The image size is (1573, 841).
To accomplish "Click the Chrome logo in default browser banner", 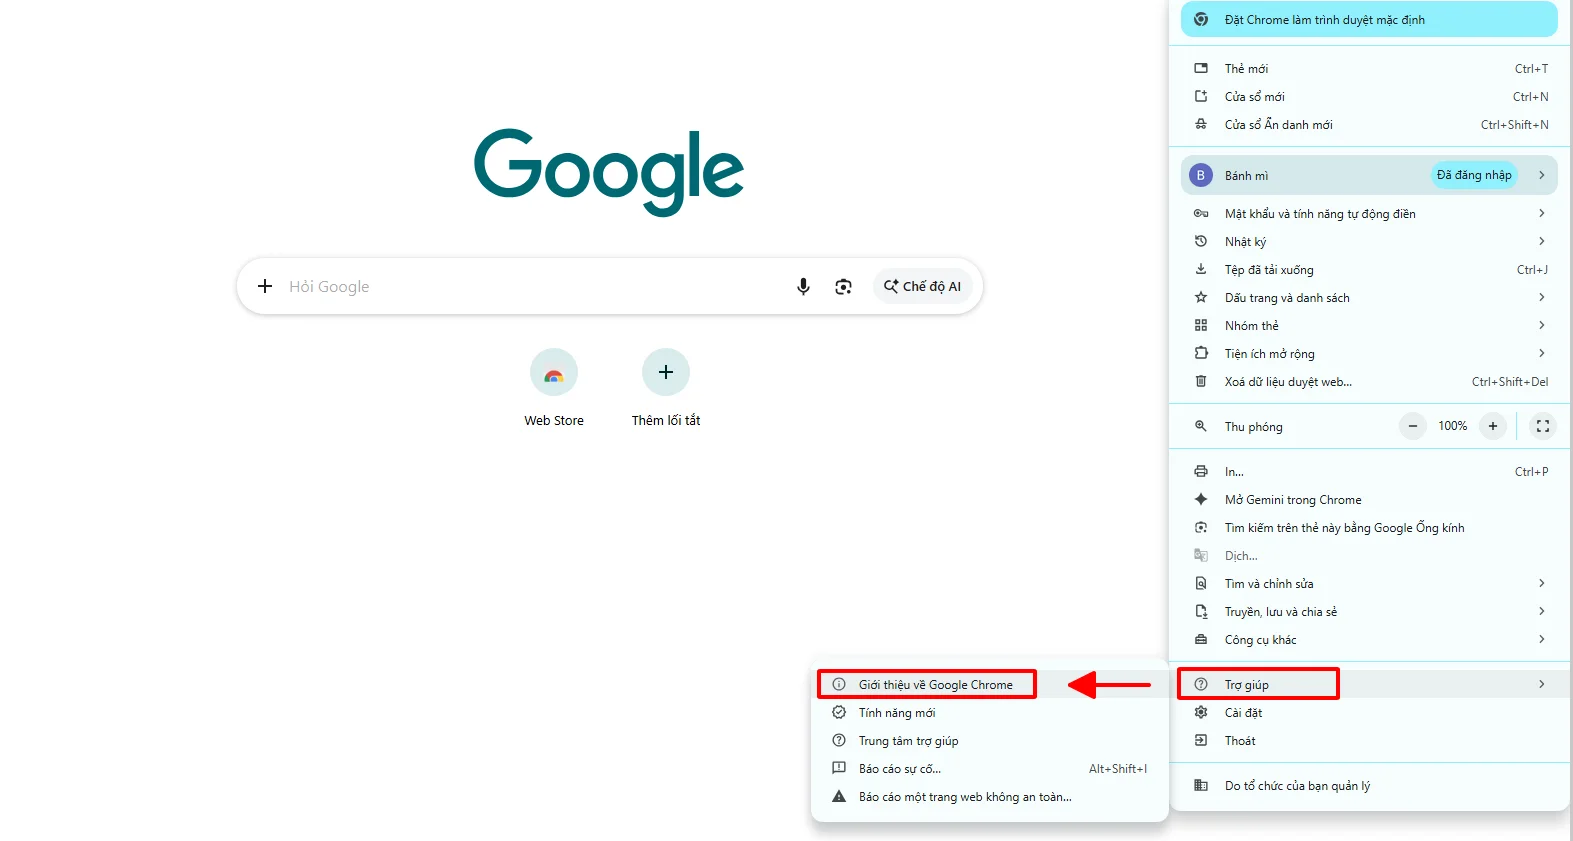I will [1201, 19].
